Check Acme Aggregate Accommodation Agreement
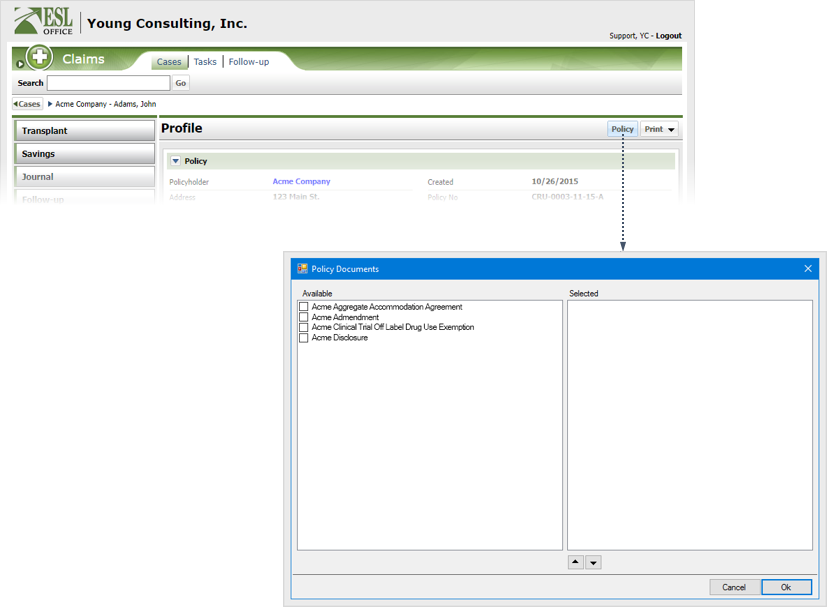 click(304, 307)
